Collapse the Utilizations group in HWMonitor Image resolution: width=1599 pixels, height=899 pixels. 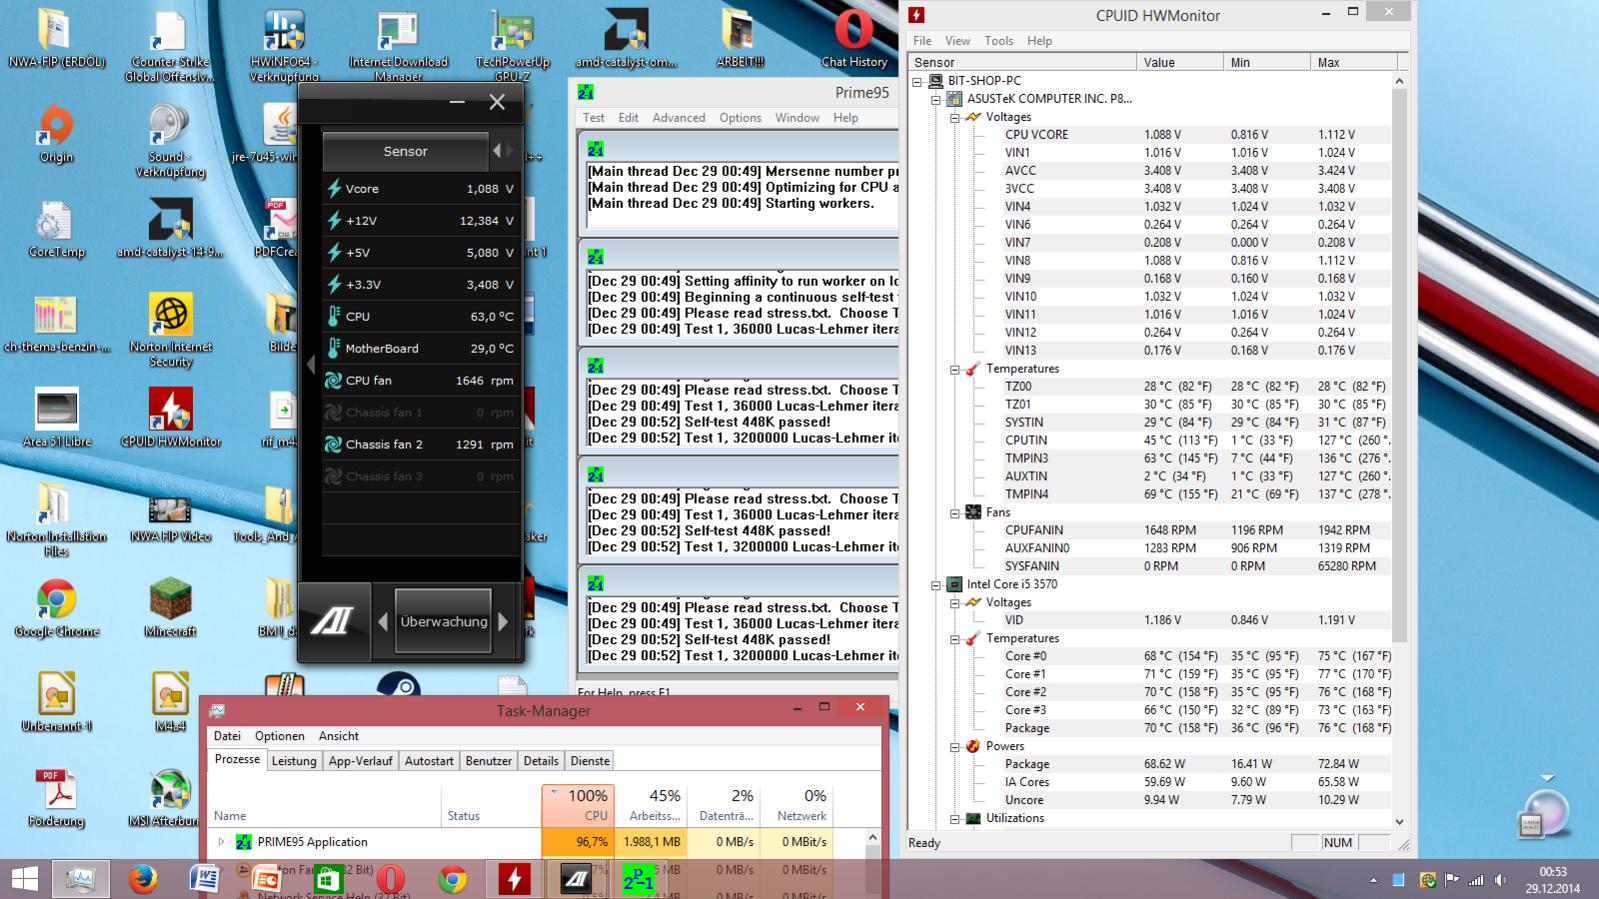(x=954, y=819)
